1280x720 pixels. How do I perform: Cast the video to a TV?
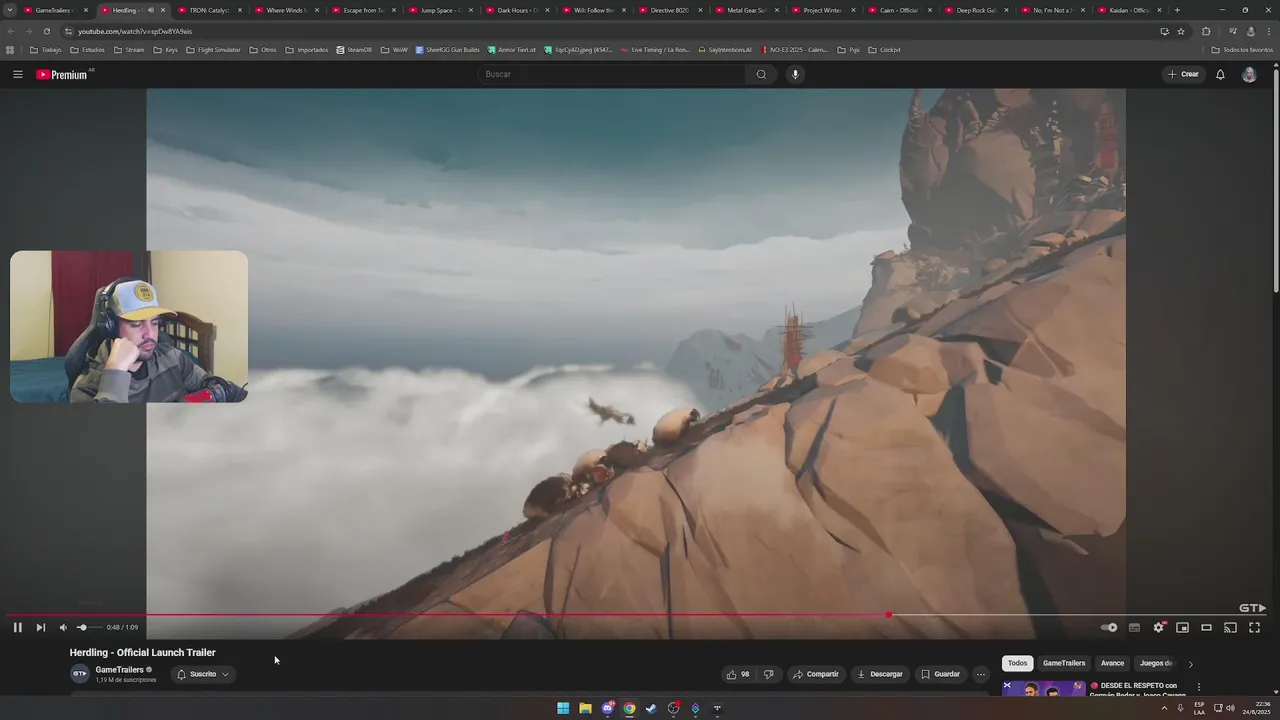1230,628
